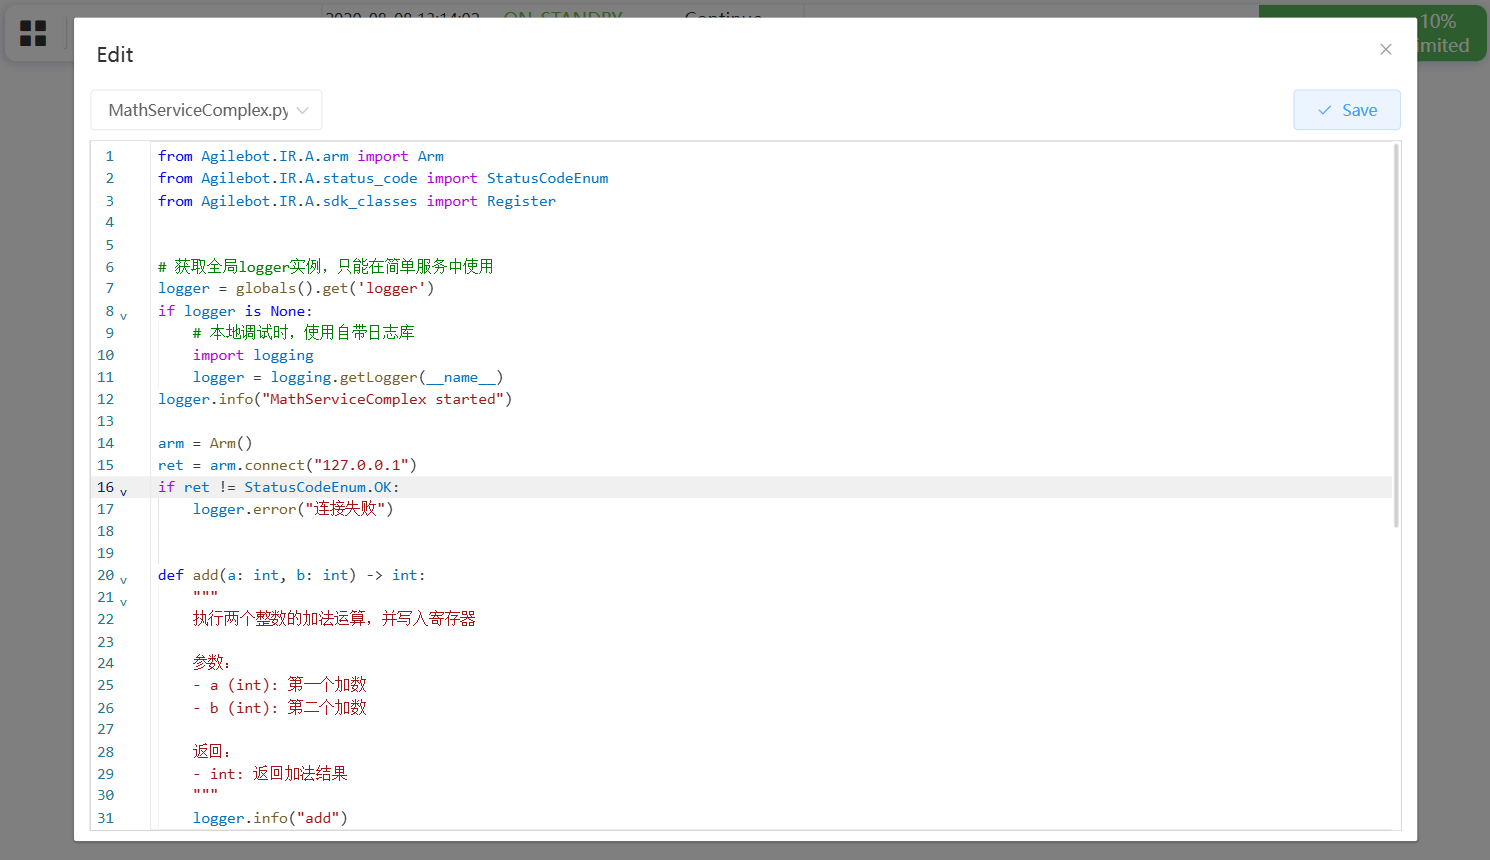Click line number 13 in the gutter
The image size is (1490, 860).
pyautogui.click(x=106, y=421)
